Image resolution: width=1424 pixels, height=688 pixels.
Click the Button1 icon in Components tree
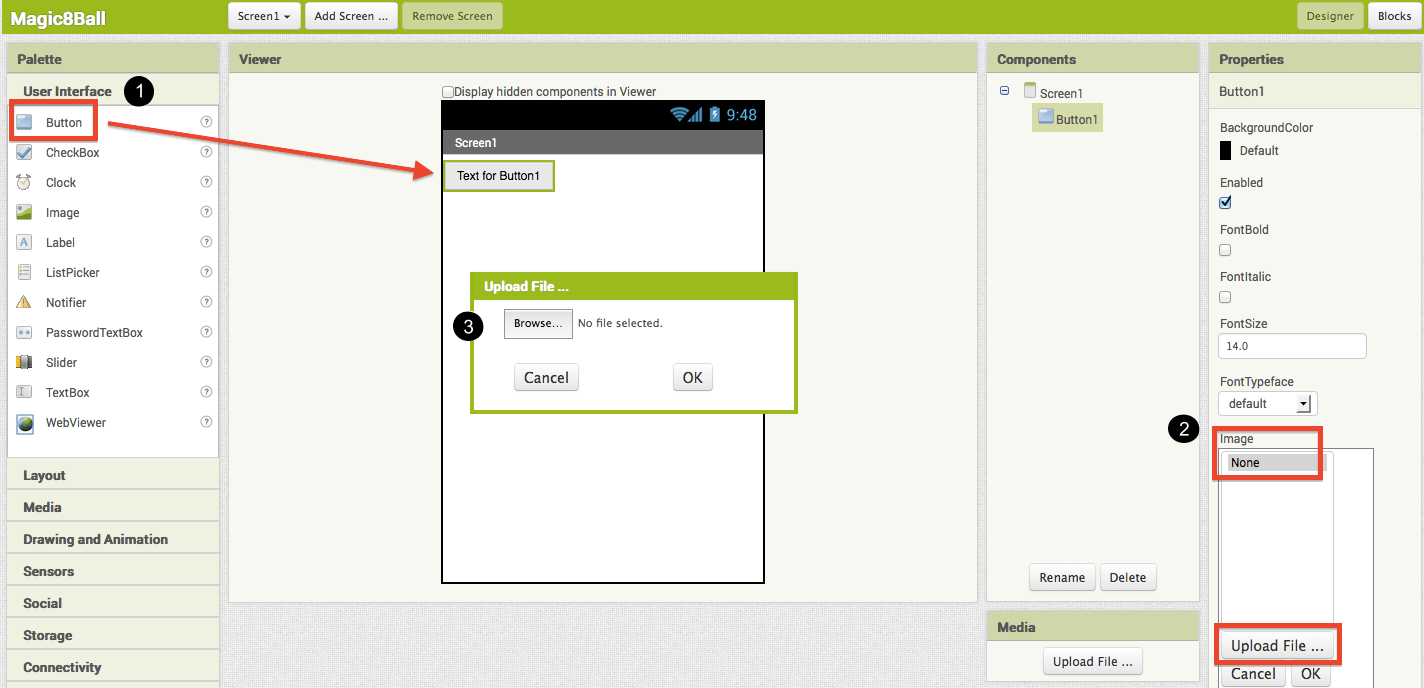pyautogui.click(x=1046, y=117)
